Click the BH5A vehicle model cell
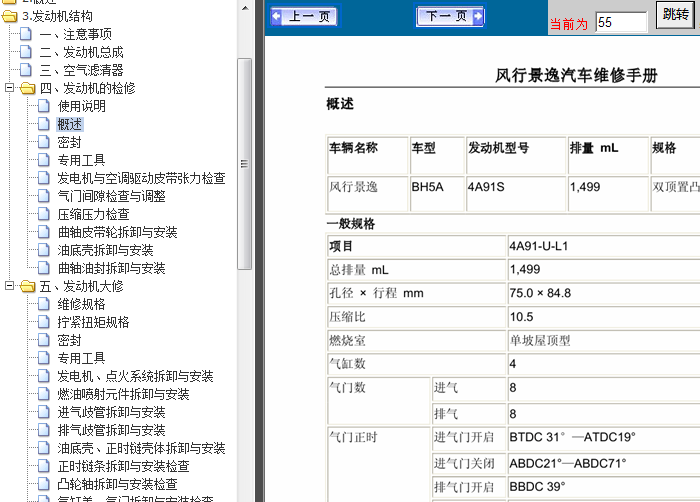This screenshot has height=502, width=700. [437, 193]
